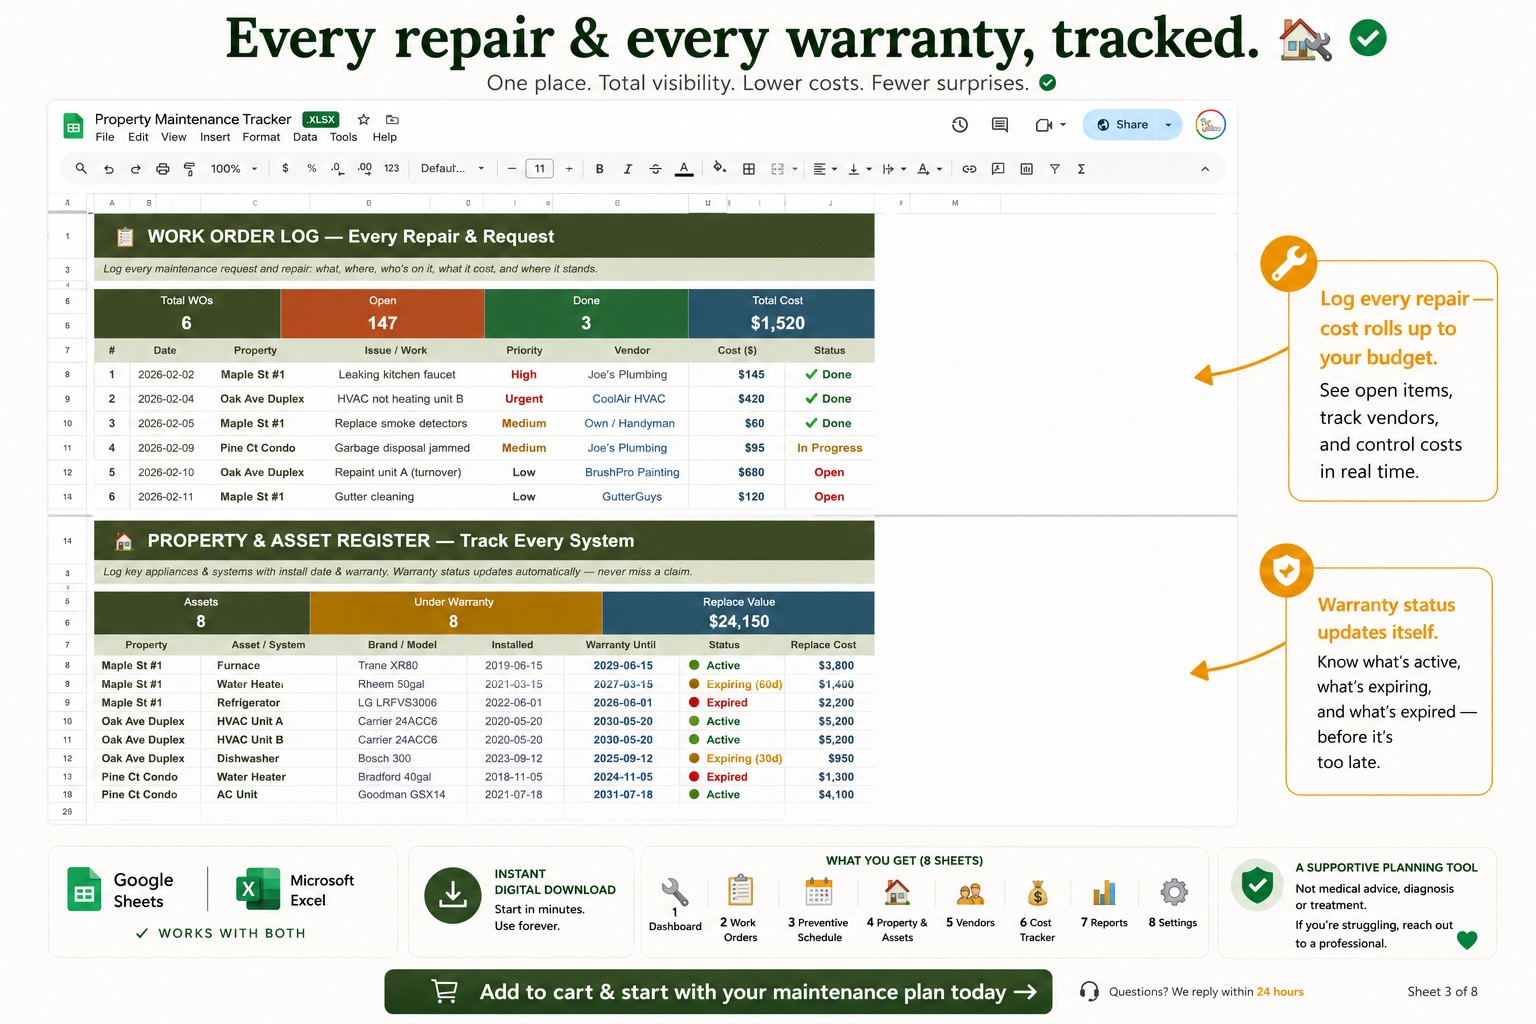Open the Default font dropdown
This screenshot has height=1024, width=1536.
coord(453,169)
